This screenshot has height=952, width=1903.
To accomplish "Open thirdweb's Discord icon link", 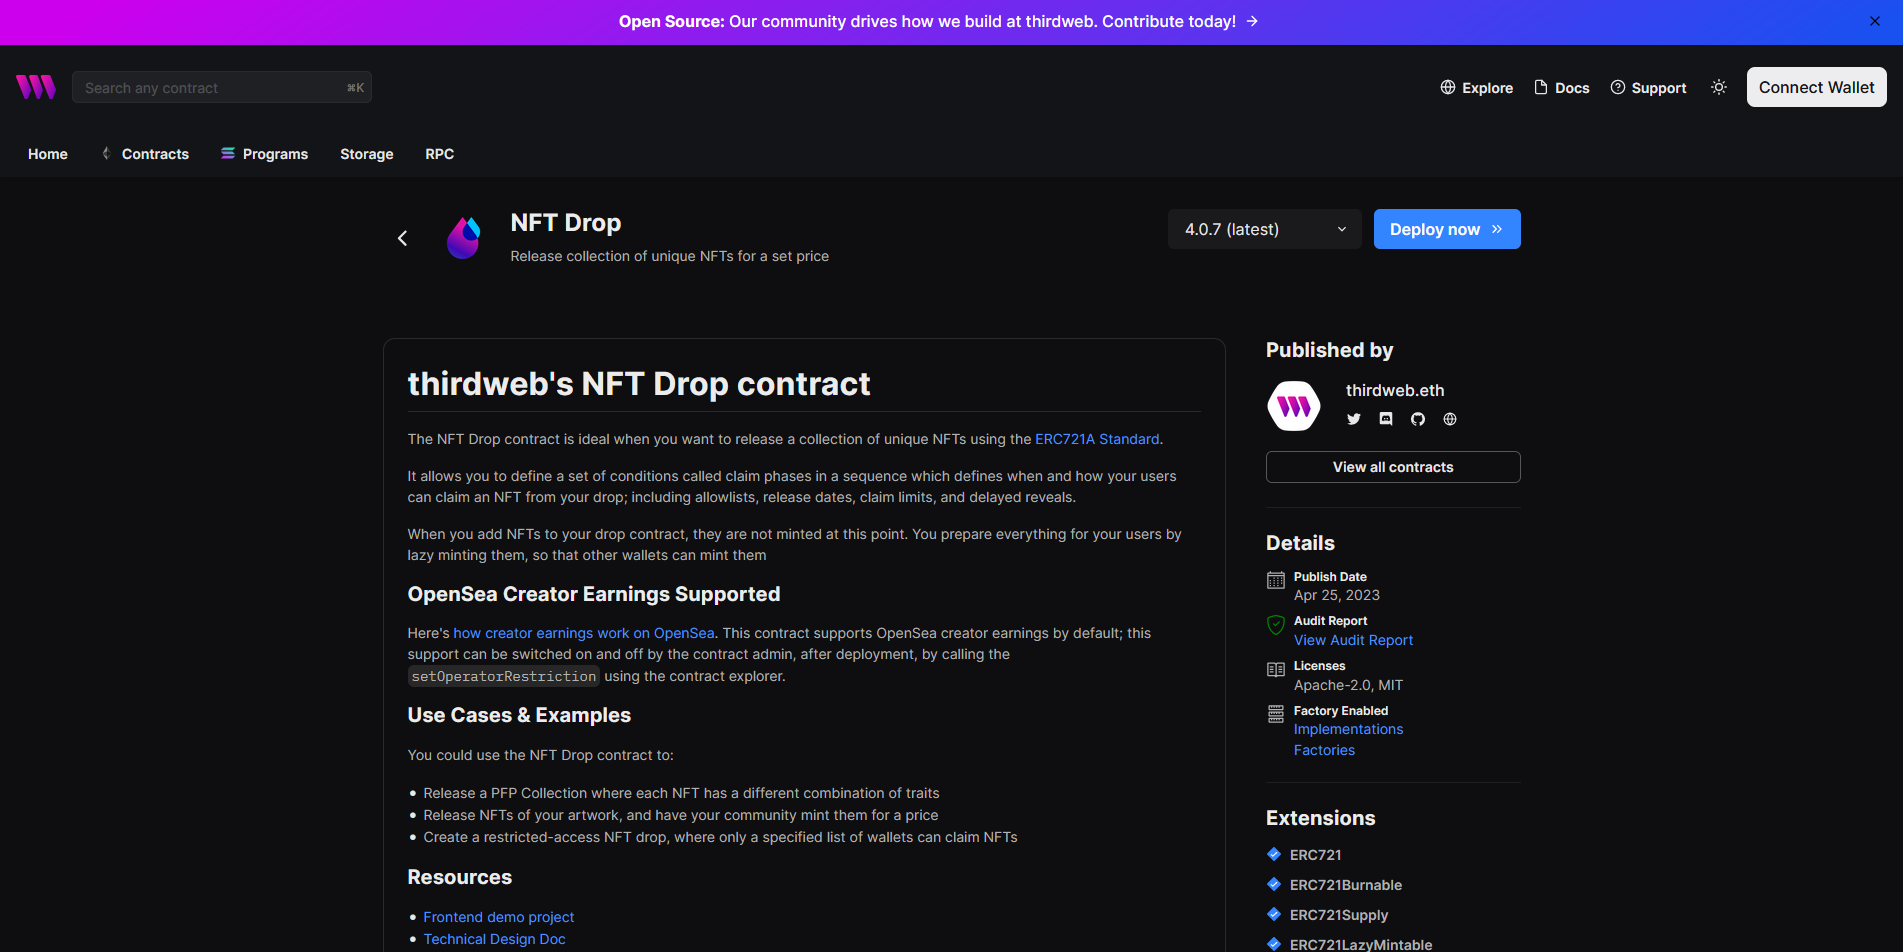I will tap(1385, 419).
